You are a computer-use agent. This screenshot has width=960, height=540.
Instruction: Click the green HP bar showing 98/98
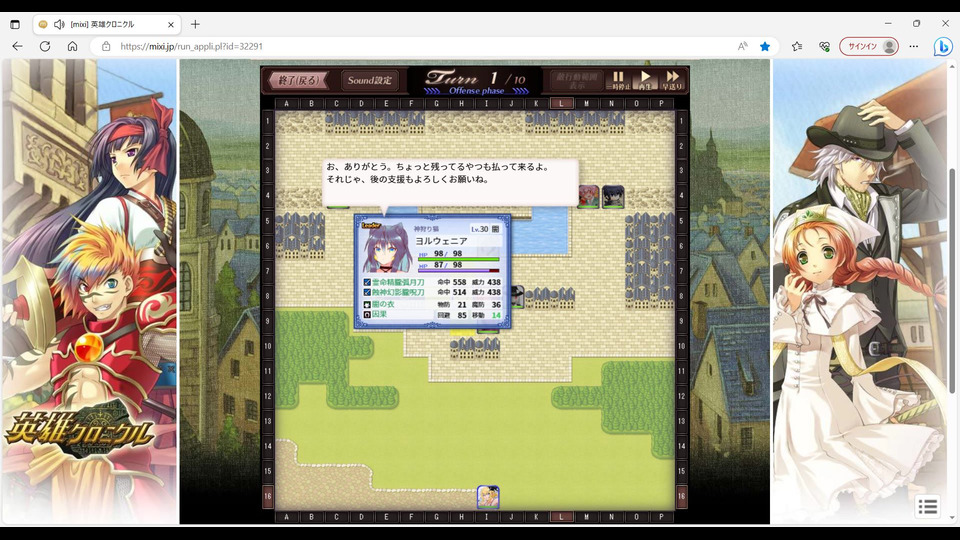click(x=458, y=260)
